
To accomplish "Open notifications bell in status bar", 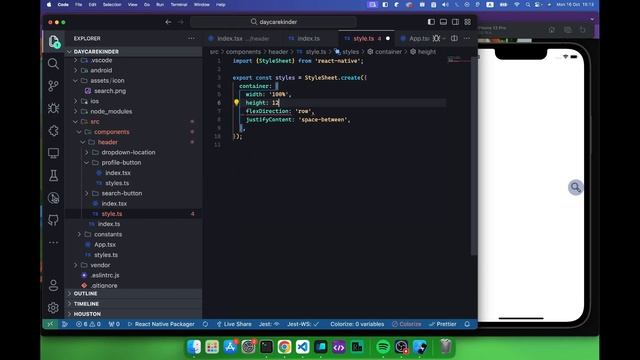I will pyautogui.click(x=467, y=324).
